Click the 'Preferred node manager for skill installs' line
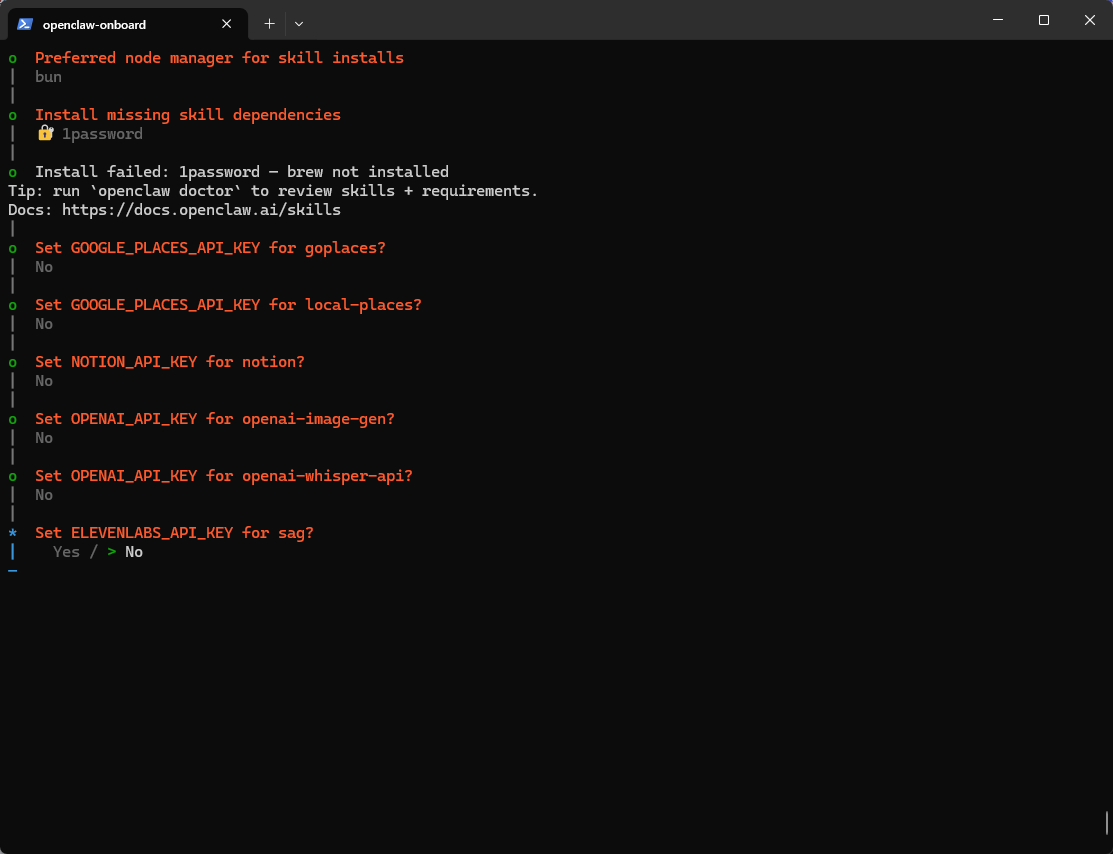 pyautogui.click(x=219, y=58)
